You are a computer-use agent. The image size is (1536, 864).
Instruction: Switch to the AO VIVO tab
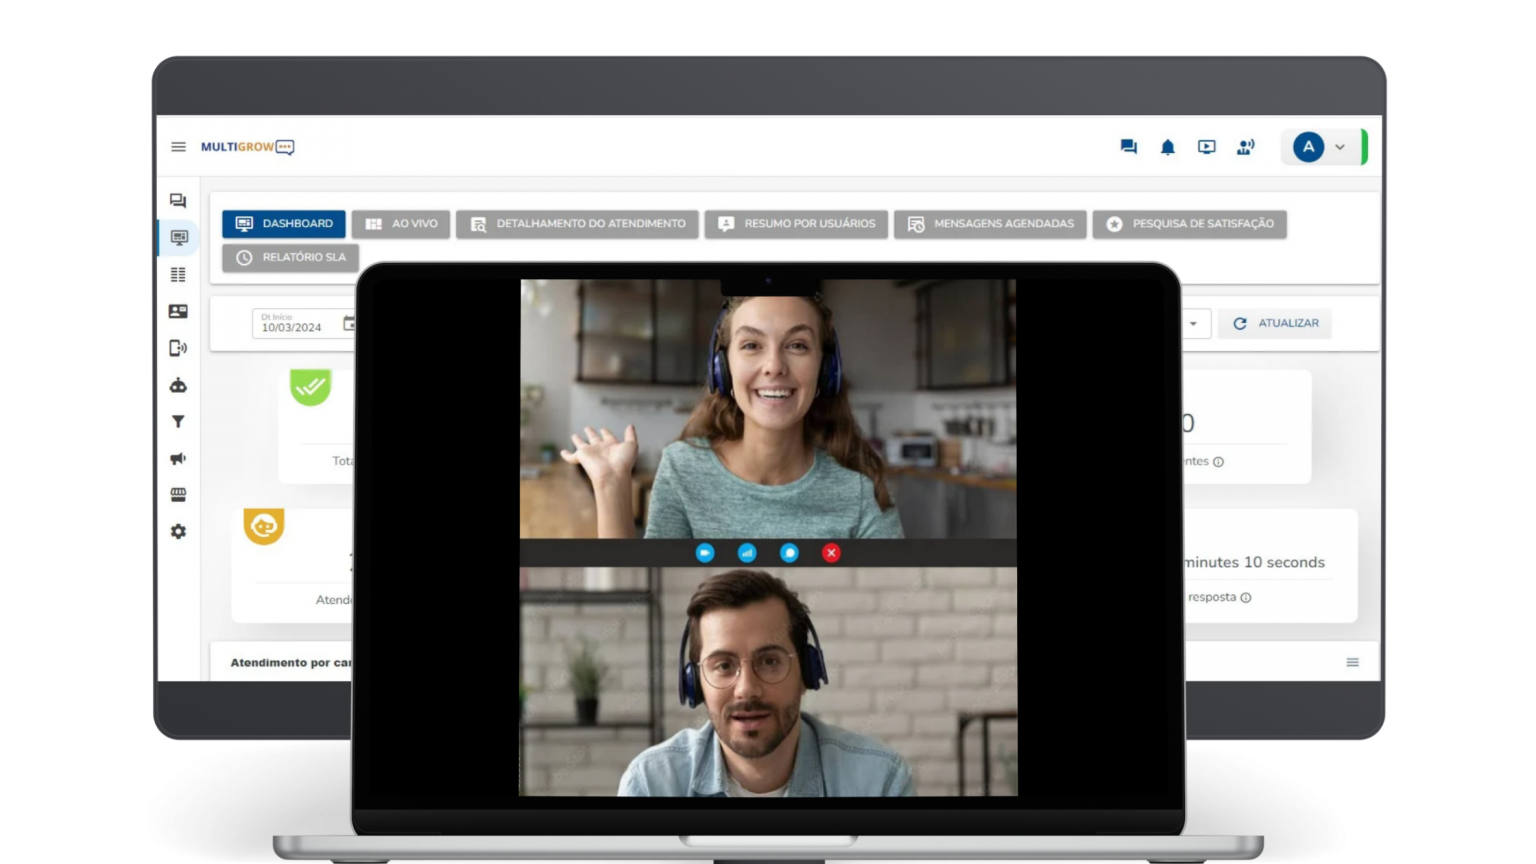pyautogui.click(x=400, y=223)
